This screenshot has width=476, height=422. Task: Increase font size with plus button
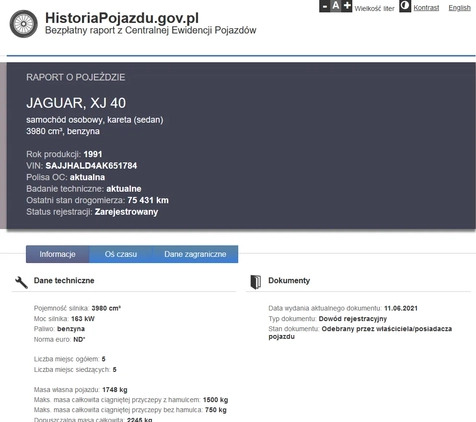pos(347,6)
